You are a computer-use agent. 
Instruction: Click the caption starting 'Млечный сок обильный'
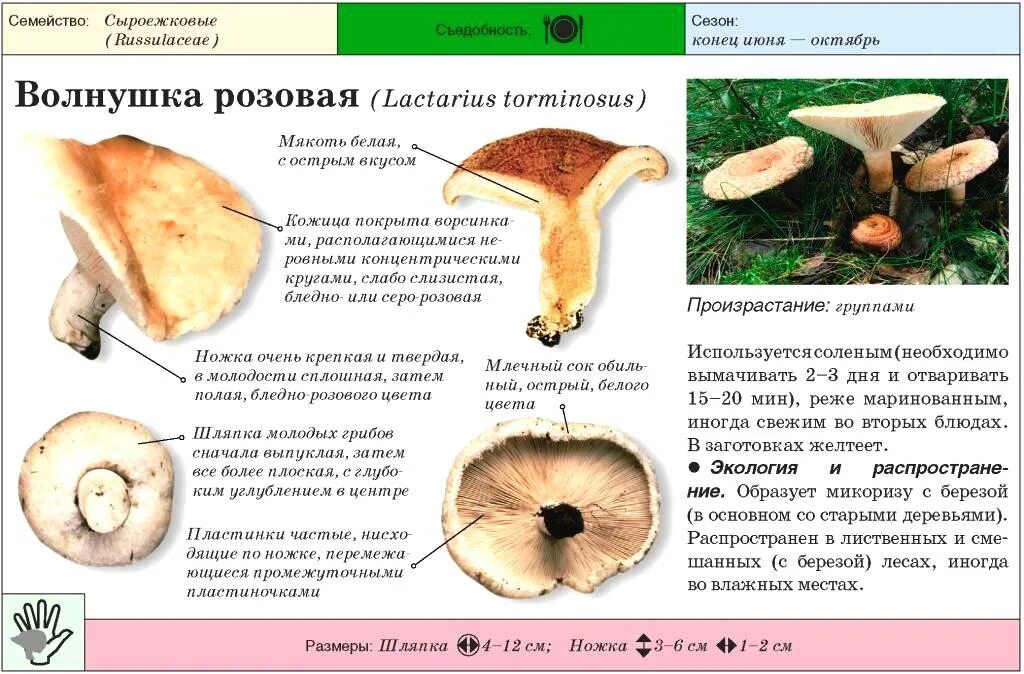[x=566, y=385]
